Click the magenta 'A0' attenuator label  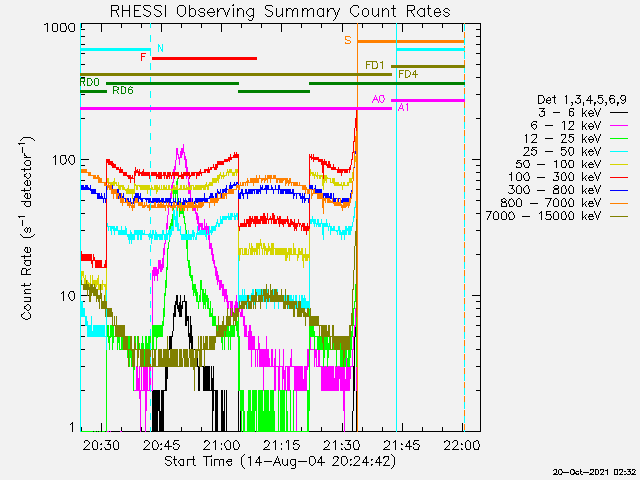(378, 99)
